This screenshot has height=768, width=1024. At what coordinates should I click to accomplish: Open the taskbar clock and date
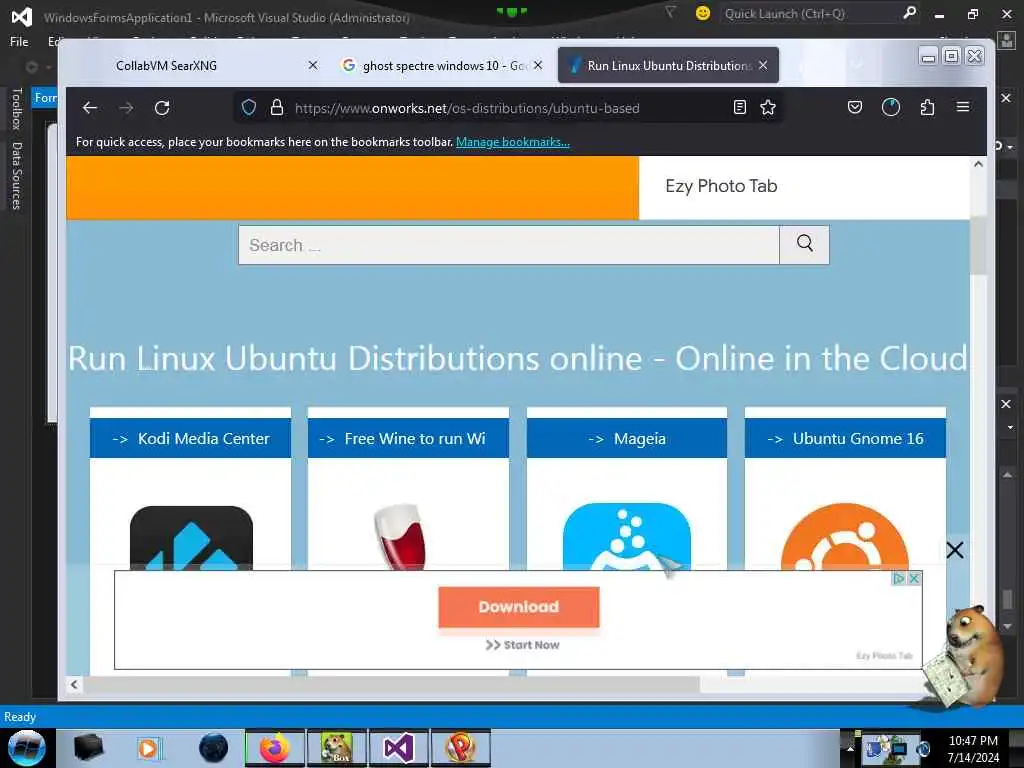(x=973, y=749)
